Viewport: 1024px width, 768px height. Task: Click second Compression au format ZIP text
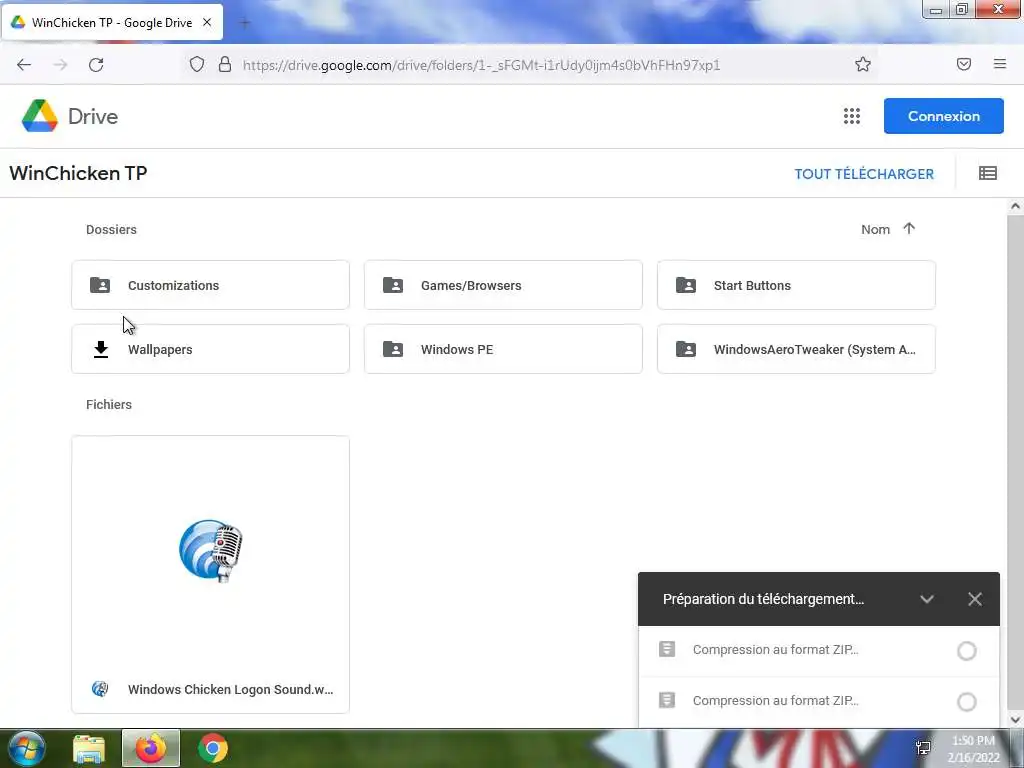tap(775, 700)
